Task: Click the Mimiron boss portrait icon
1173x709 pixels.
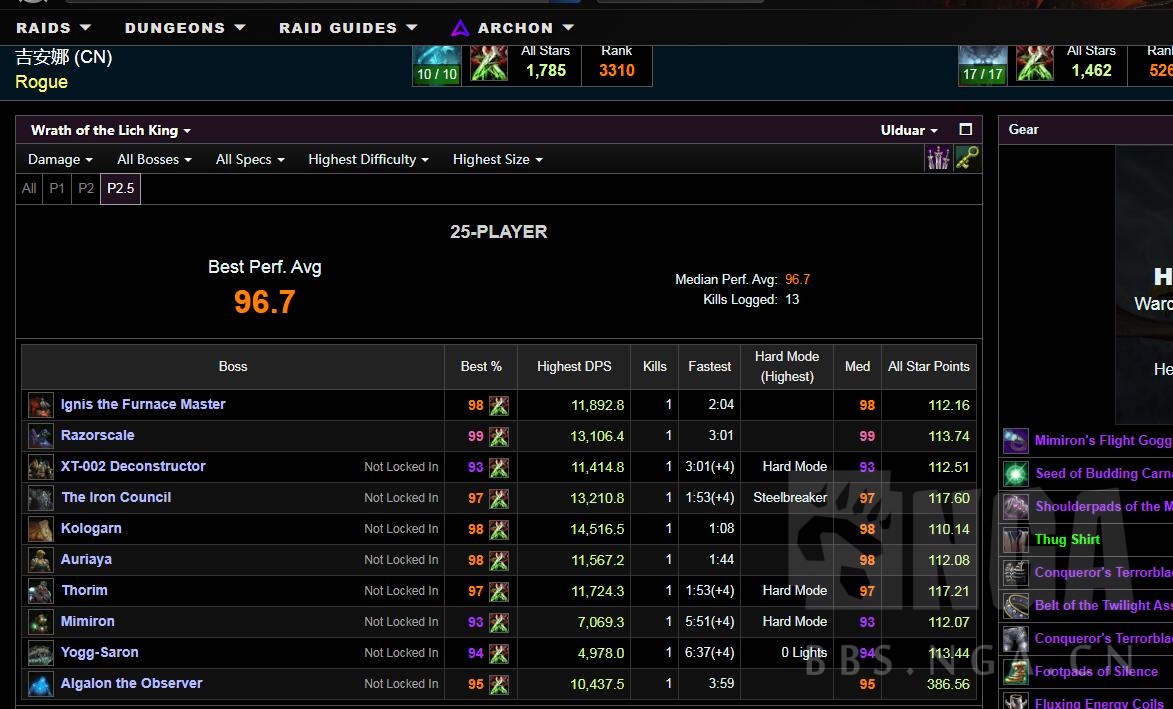Action: pyautogui.click(x=40, y=622)
